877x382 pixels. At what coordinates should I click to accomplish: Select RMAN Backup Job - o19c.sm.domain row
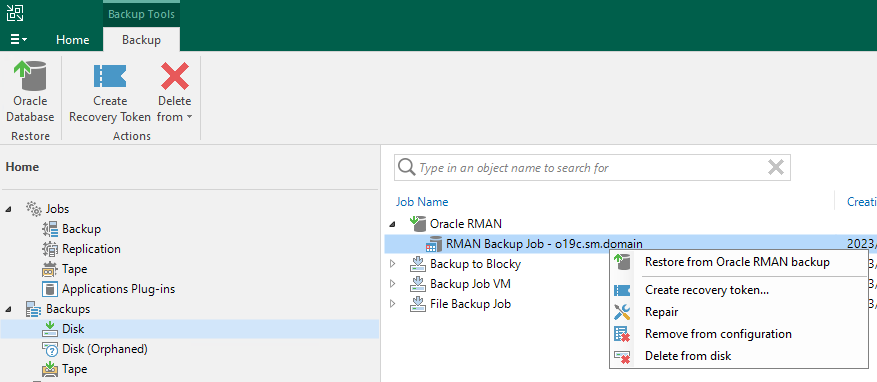tap(630, 244)
